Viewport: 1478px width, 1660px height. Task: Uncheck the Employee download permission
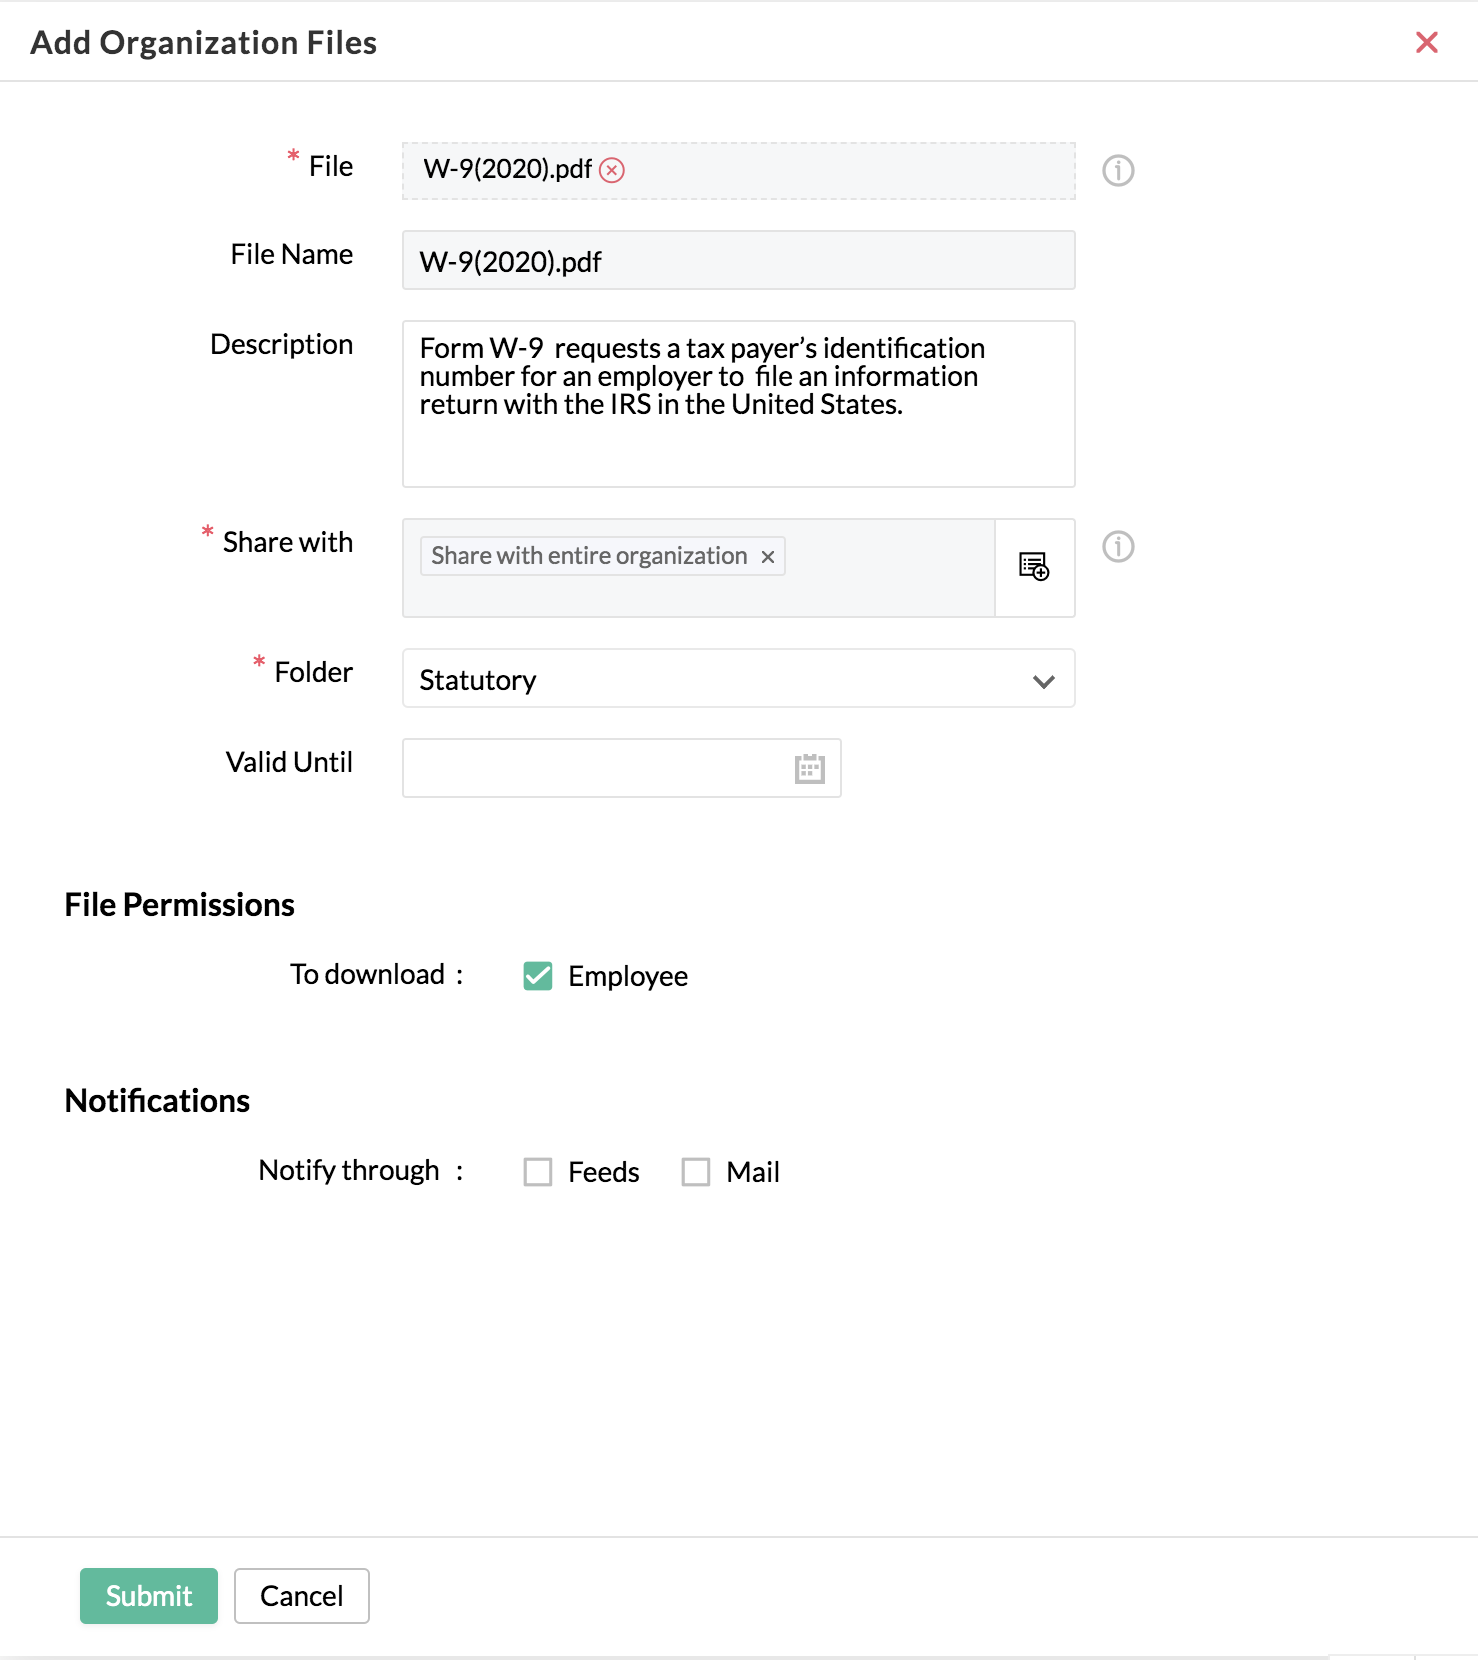pos(538,976)
